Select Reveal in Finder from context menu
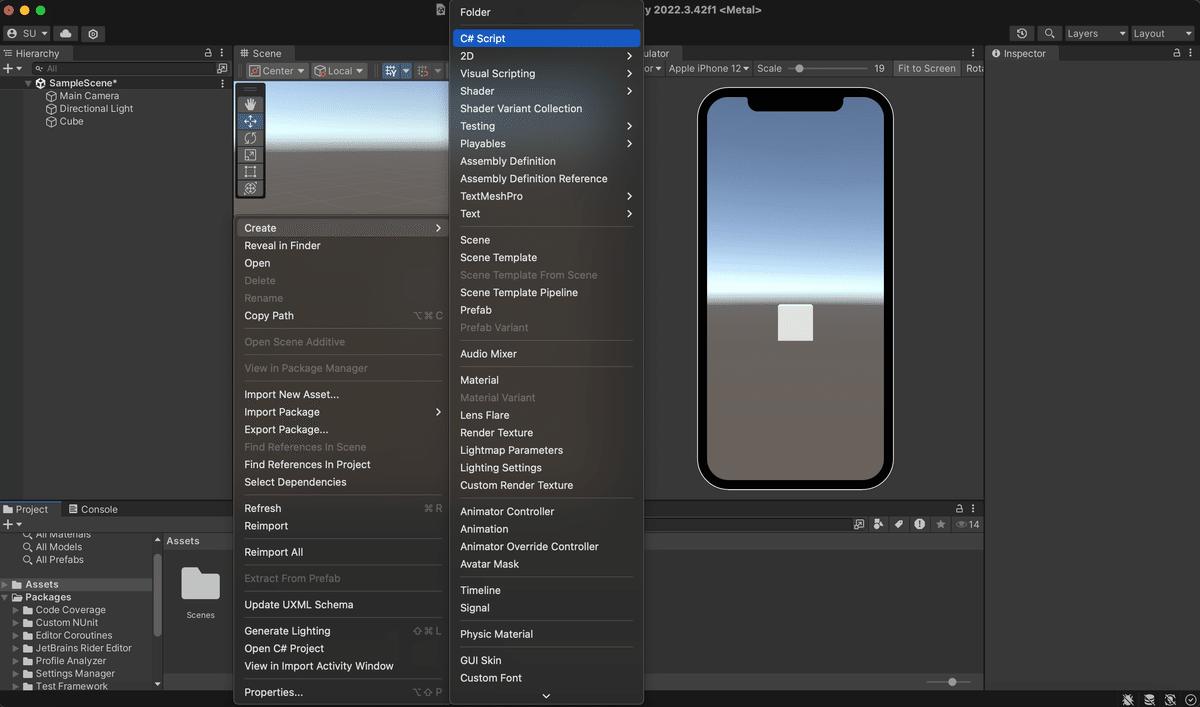Screen dimensions: 1200x707 [x=340, y=246]
